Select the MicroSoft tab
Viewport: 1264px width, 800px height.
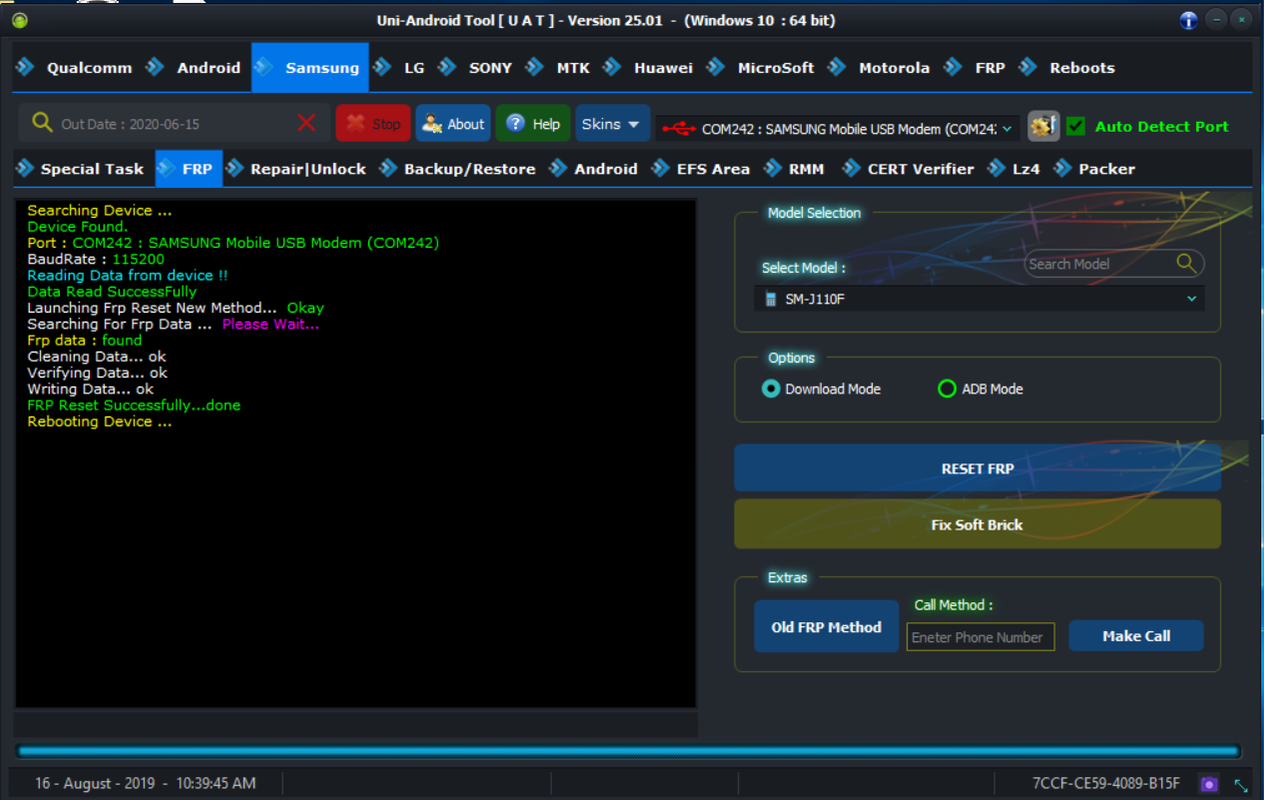click(762, 68)
